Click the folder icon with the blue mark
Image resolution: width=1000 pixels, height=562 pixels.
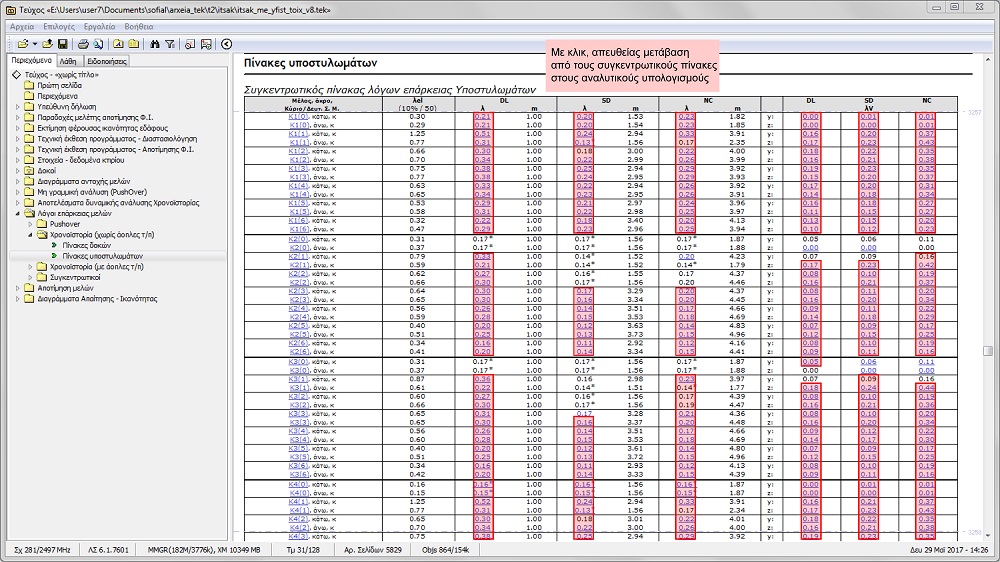coord(119,44)
